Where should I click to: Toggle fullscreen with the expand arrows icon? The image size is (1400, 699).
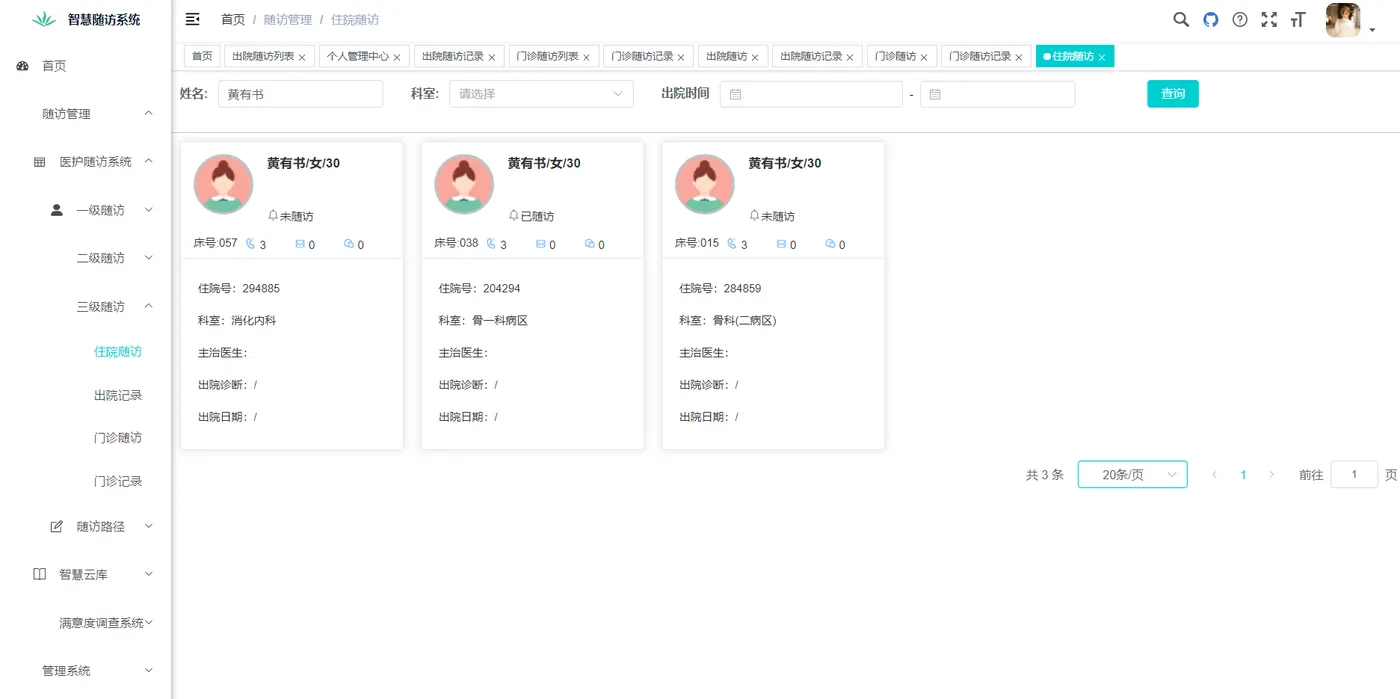tap(1269, 19)
